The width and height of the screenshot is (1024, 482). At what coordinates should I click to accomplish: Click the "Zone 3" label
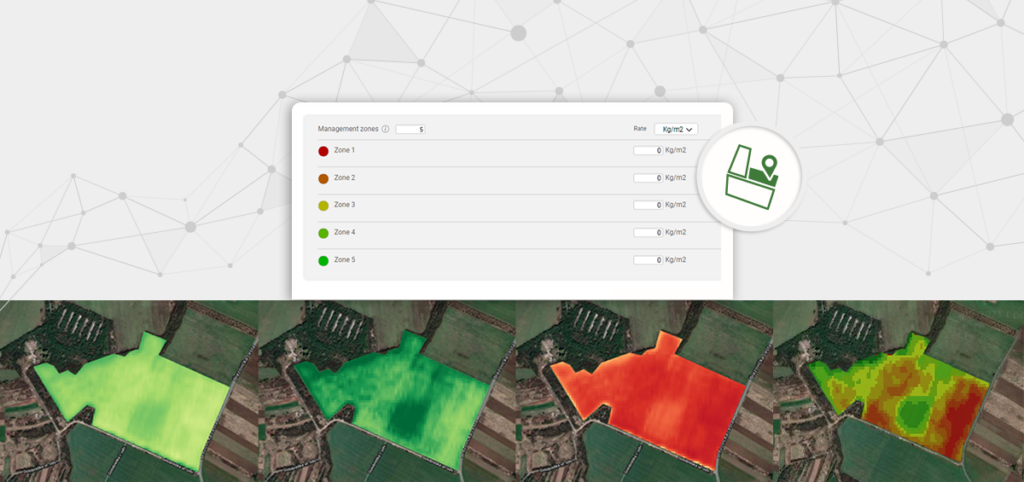pyautogui.click(x=344, y=205)
